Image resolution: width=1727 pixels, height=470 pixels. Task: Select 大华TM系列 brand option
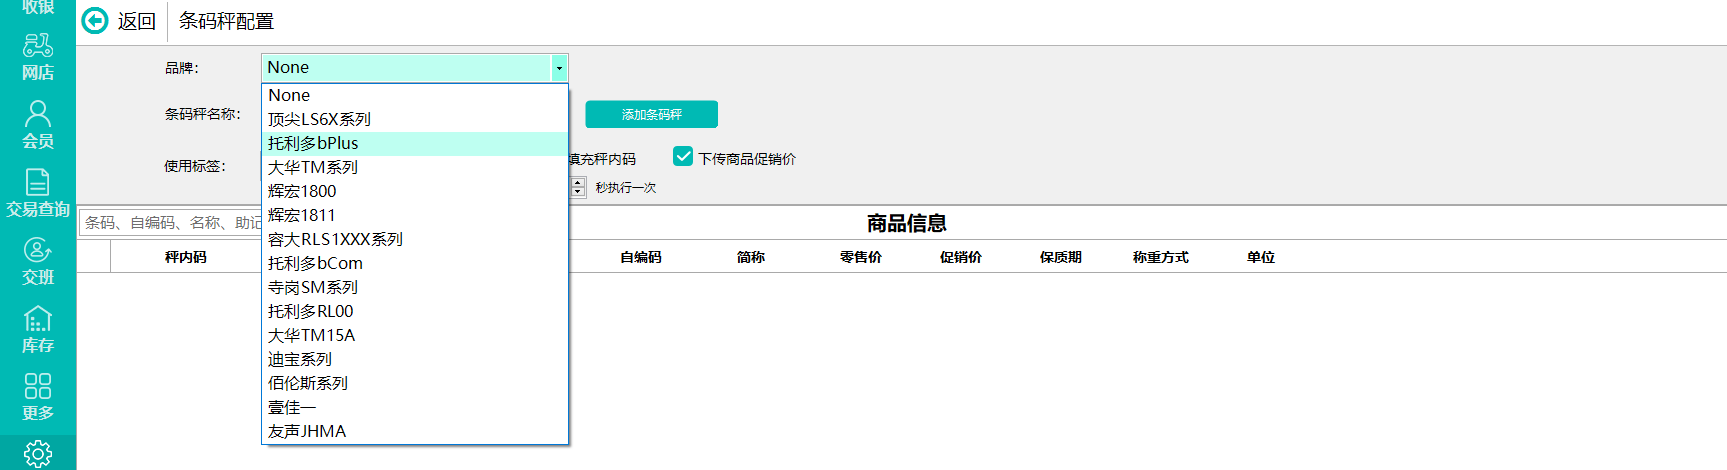(415, 167)
